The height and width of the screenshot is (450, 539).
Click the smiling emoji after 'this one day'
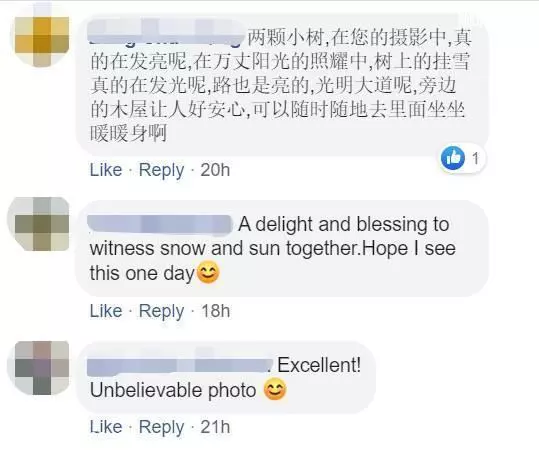click(x=207, y=273)
